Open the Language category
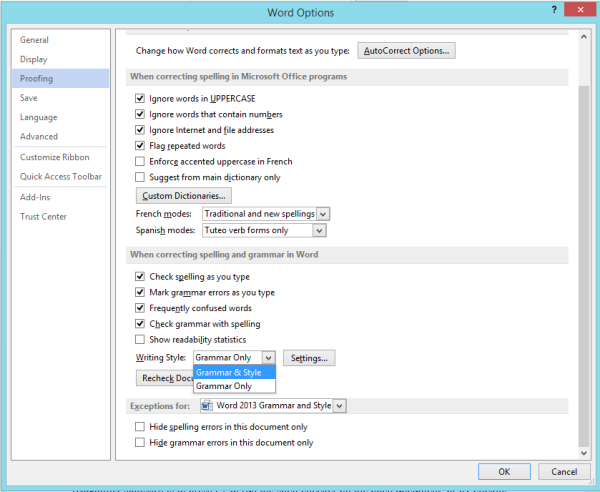Screen dimensions: 600x492 [60, 117]
